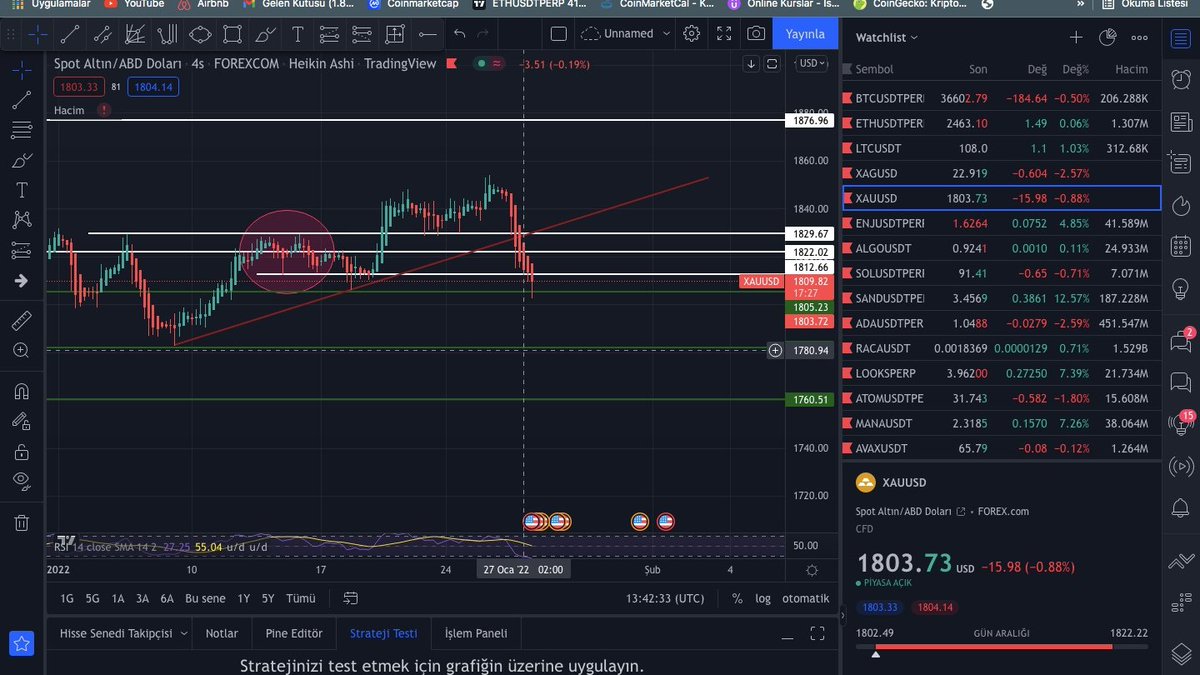Toggle log scale
1200x675 pixels.
pos(763,599)
